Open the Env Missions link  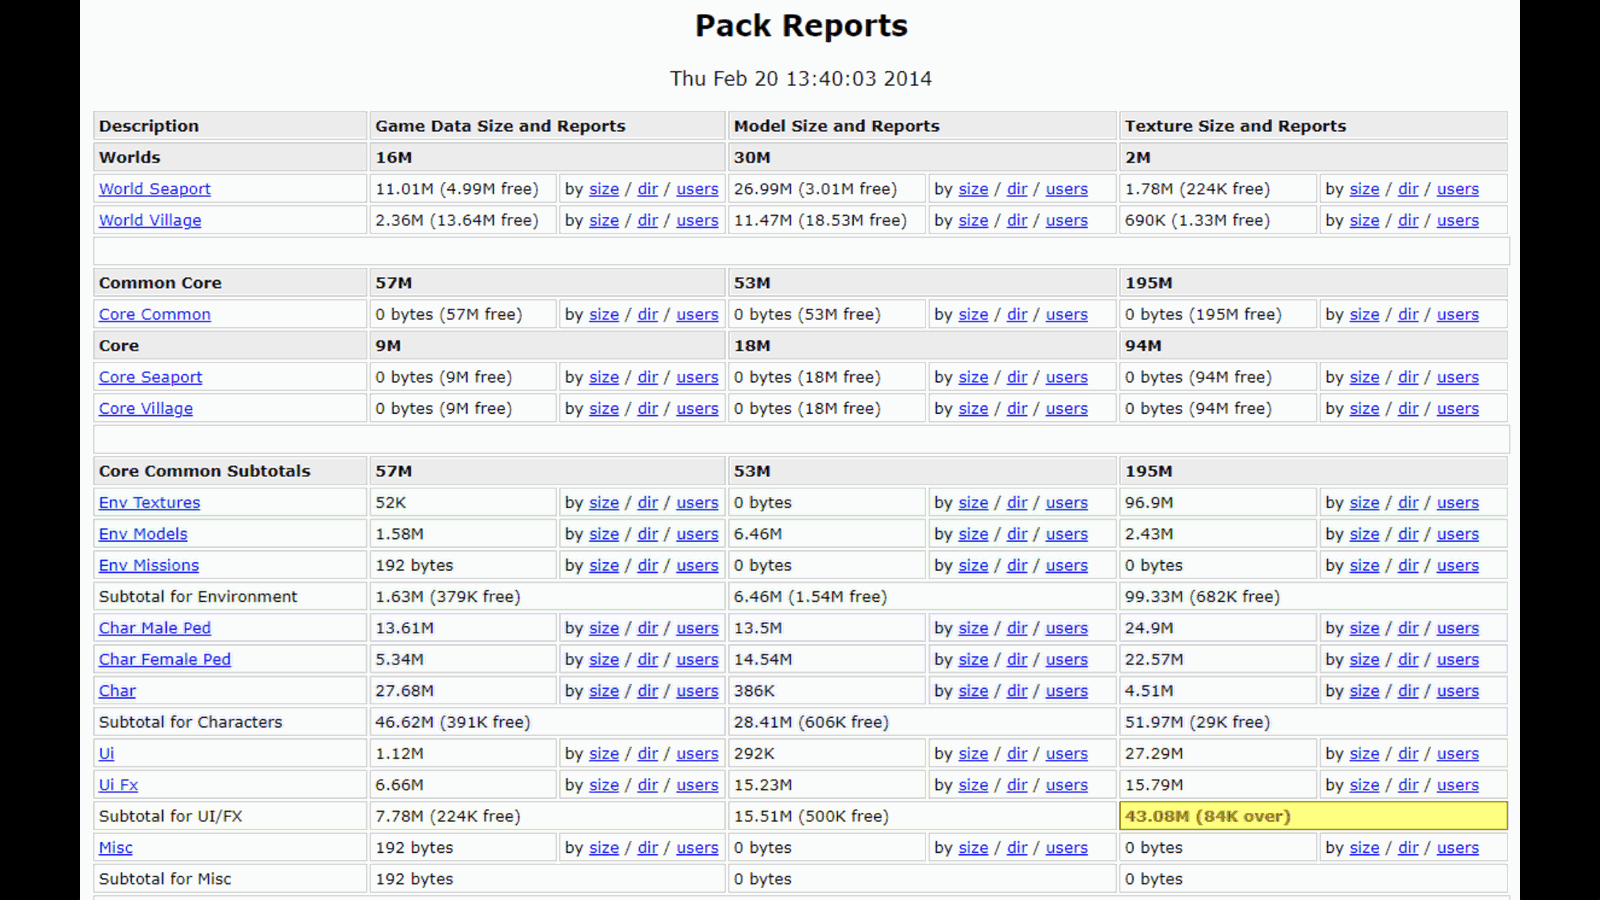tap(149, 565)
